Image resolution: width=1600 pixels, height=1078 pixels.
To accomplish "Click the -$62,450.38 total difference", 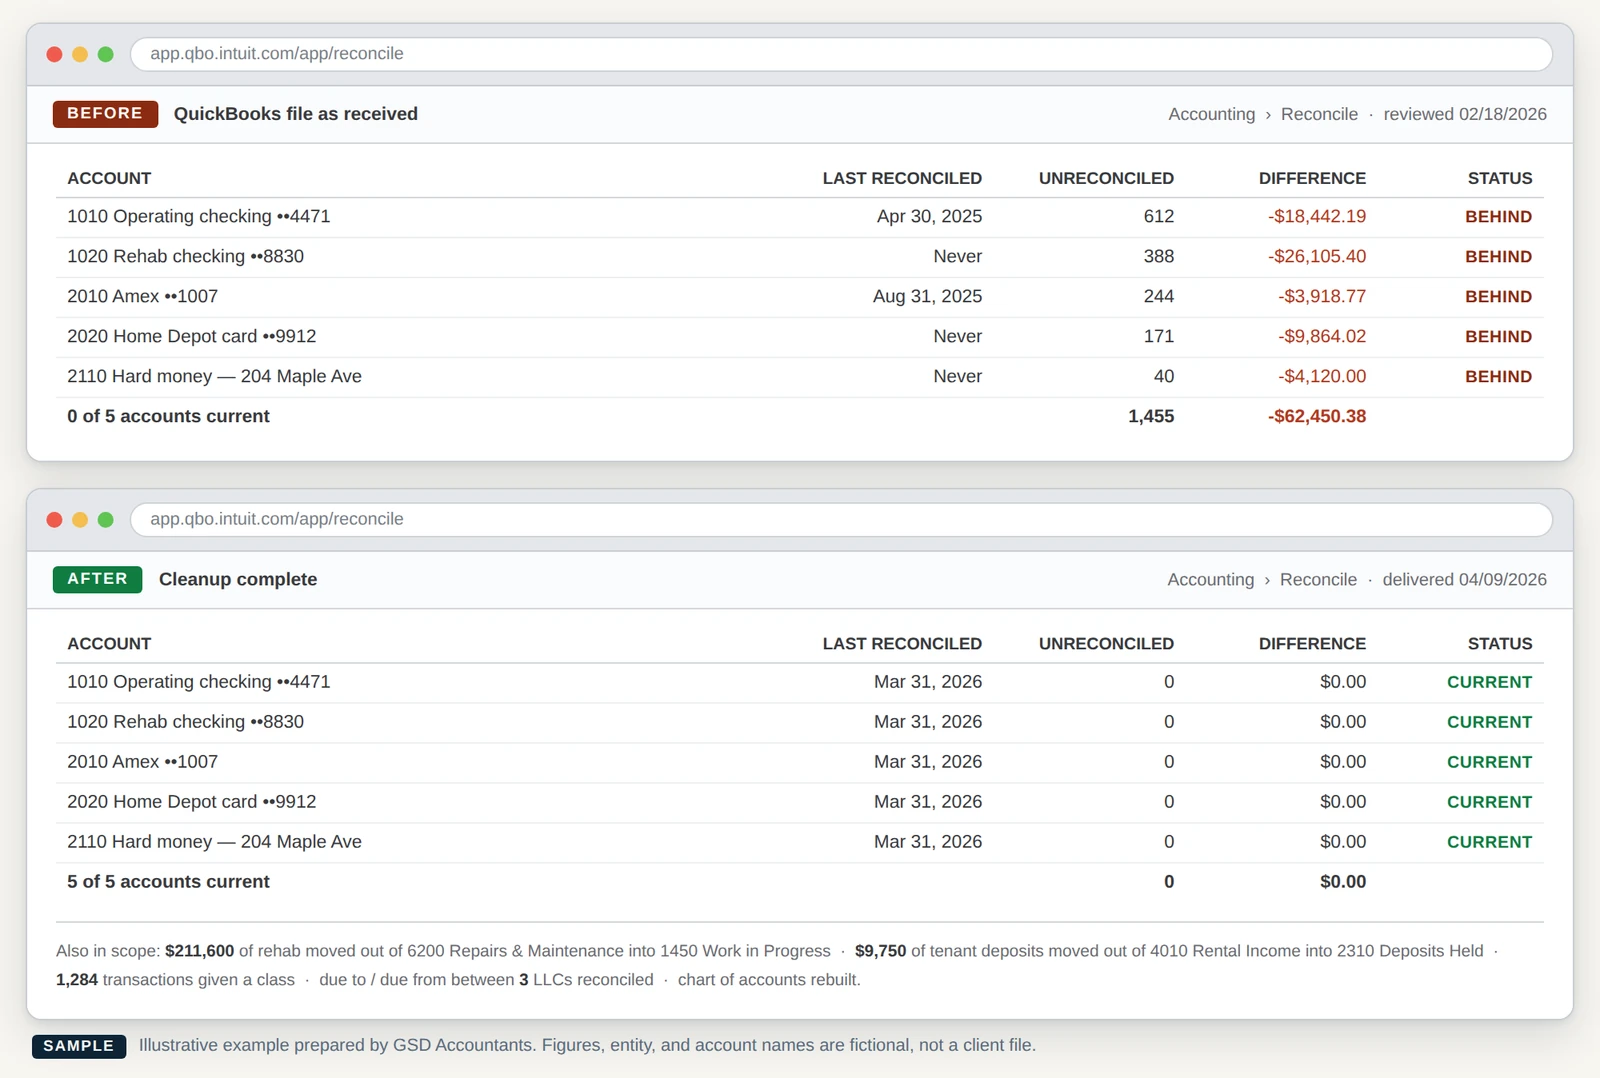I will (x=1317, y=416).
